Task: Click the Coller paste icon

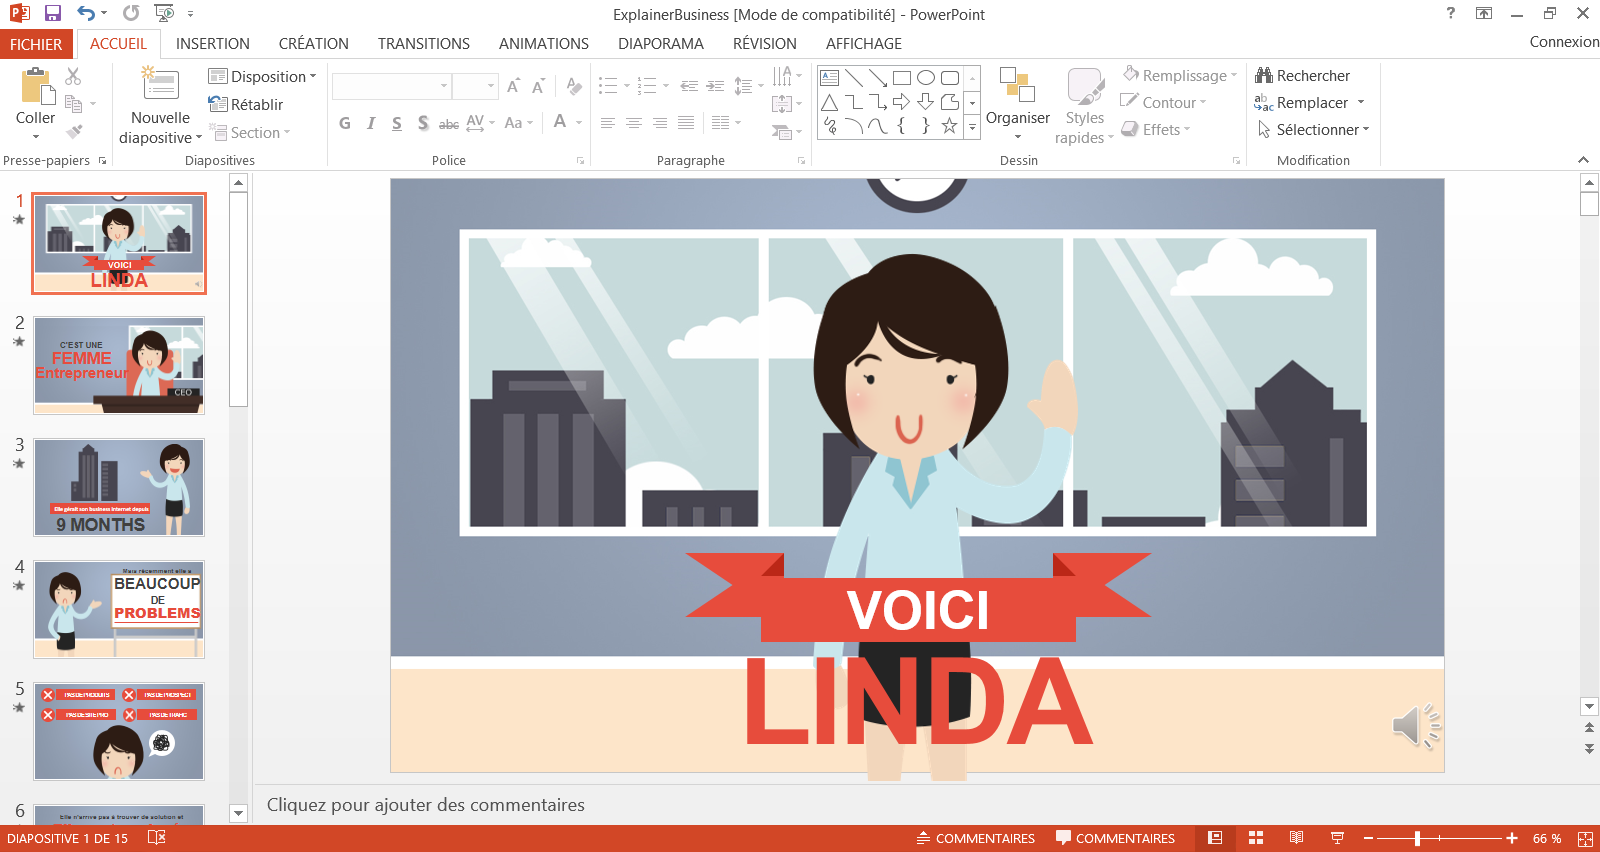Action: (x=36, y=88)
